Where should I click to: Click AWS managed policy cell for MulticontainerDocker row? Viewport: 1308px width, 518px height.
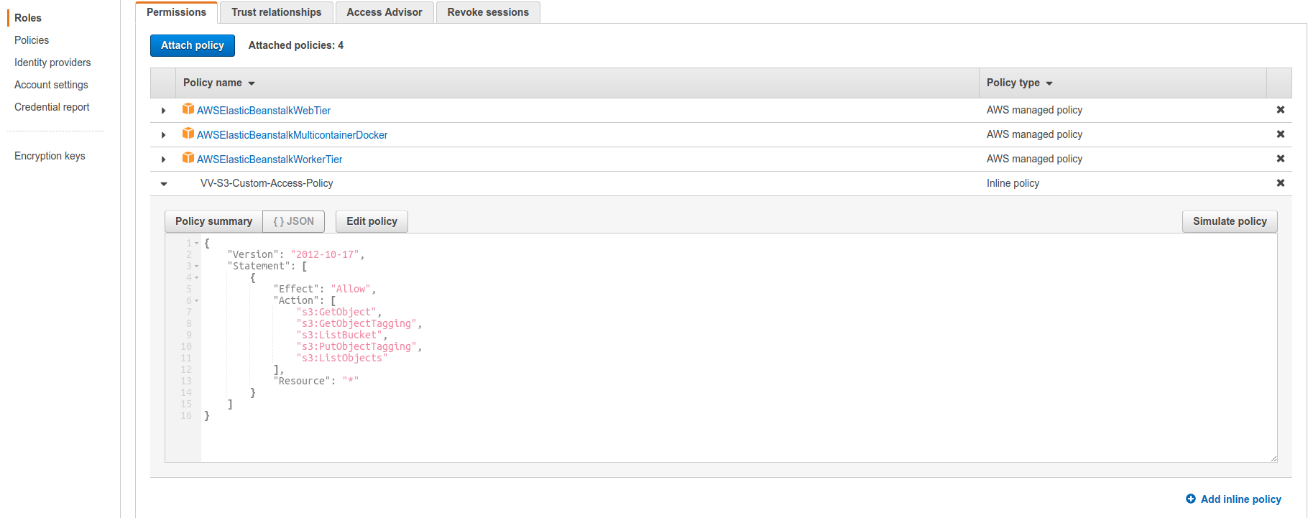pyautogui.click(x=1034, y=134)
